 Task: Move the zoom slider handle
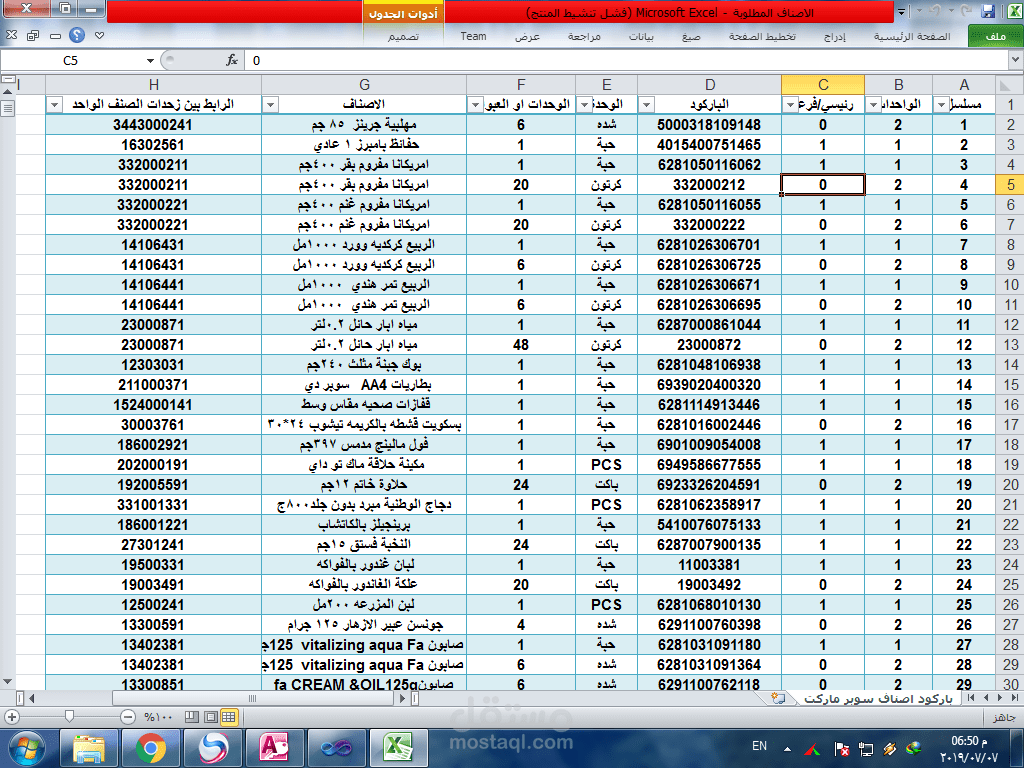[x=69, y=717]
